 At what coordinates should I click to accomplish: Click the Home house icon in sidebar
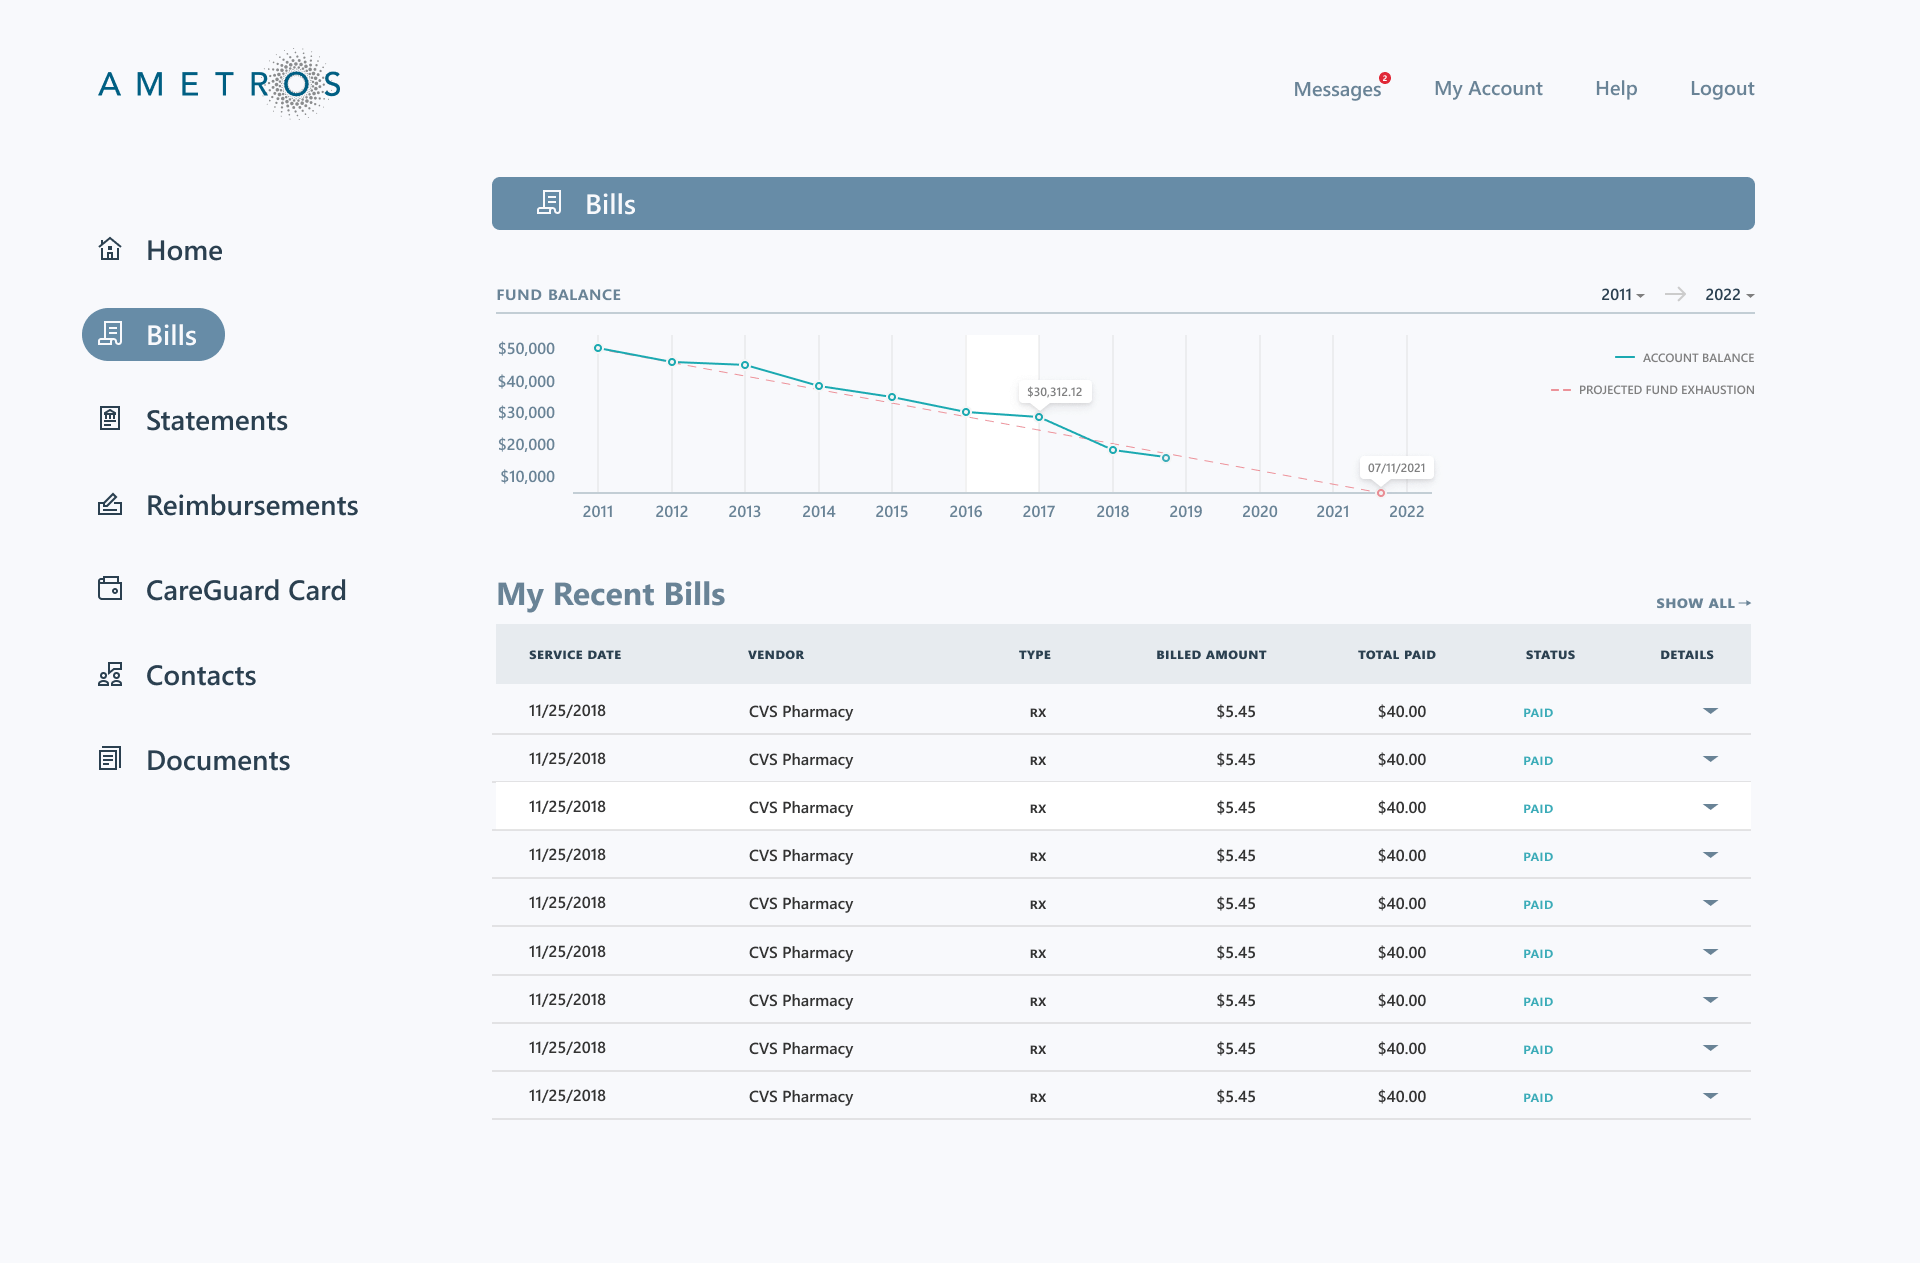(110, 249)
